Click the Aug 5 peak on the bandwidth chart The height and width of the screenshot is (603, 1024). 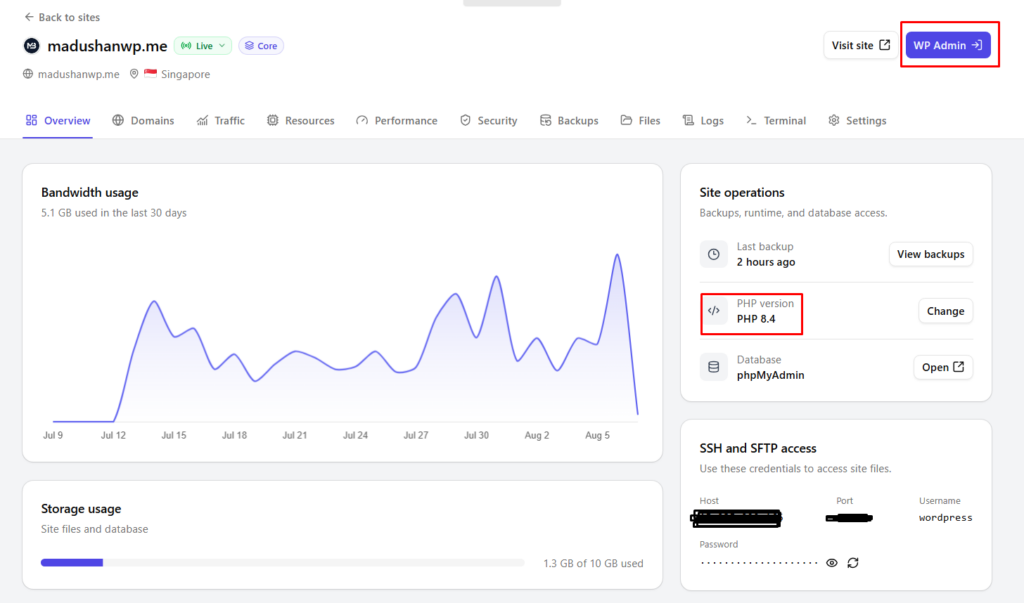point(617,255)
